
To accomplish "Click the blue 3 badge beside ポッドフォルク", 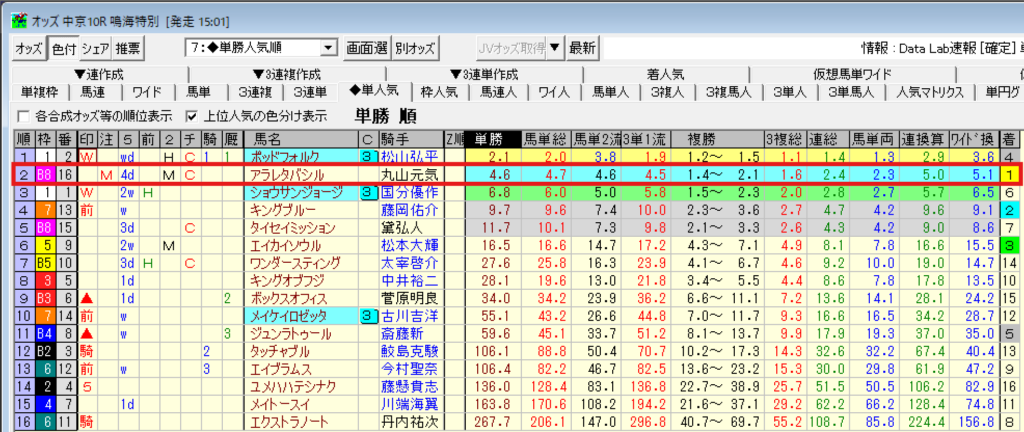I will point(367,157).
